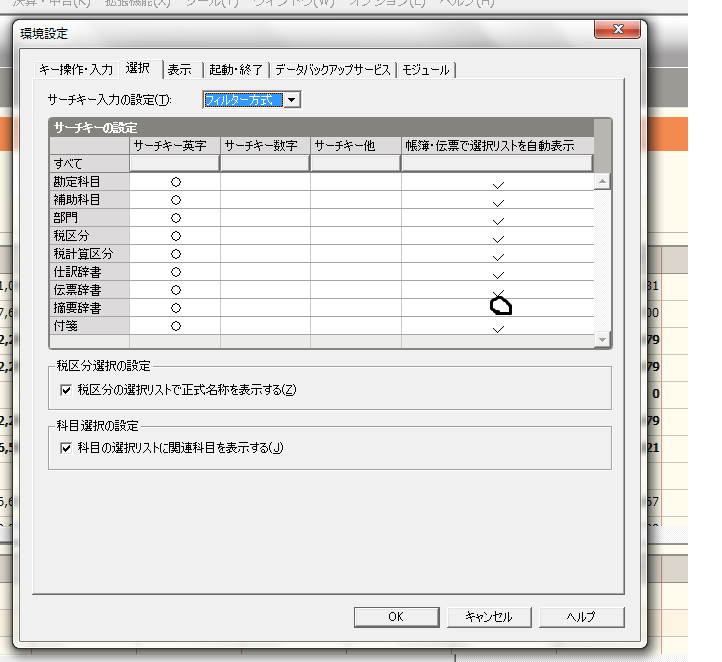
Task: Open the サーチキー入力の設定 dropdown arrow
Action: pyautogui.click(x=291, y=100)
